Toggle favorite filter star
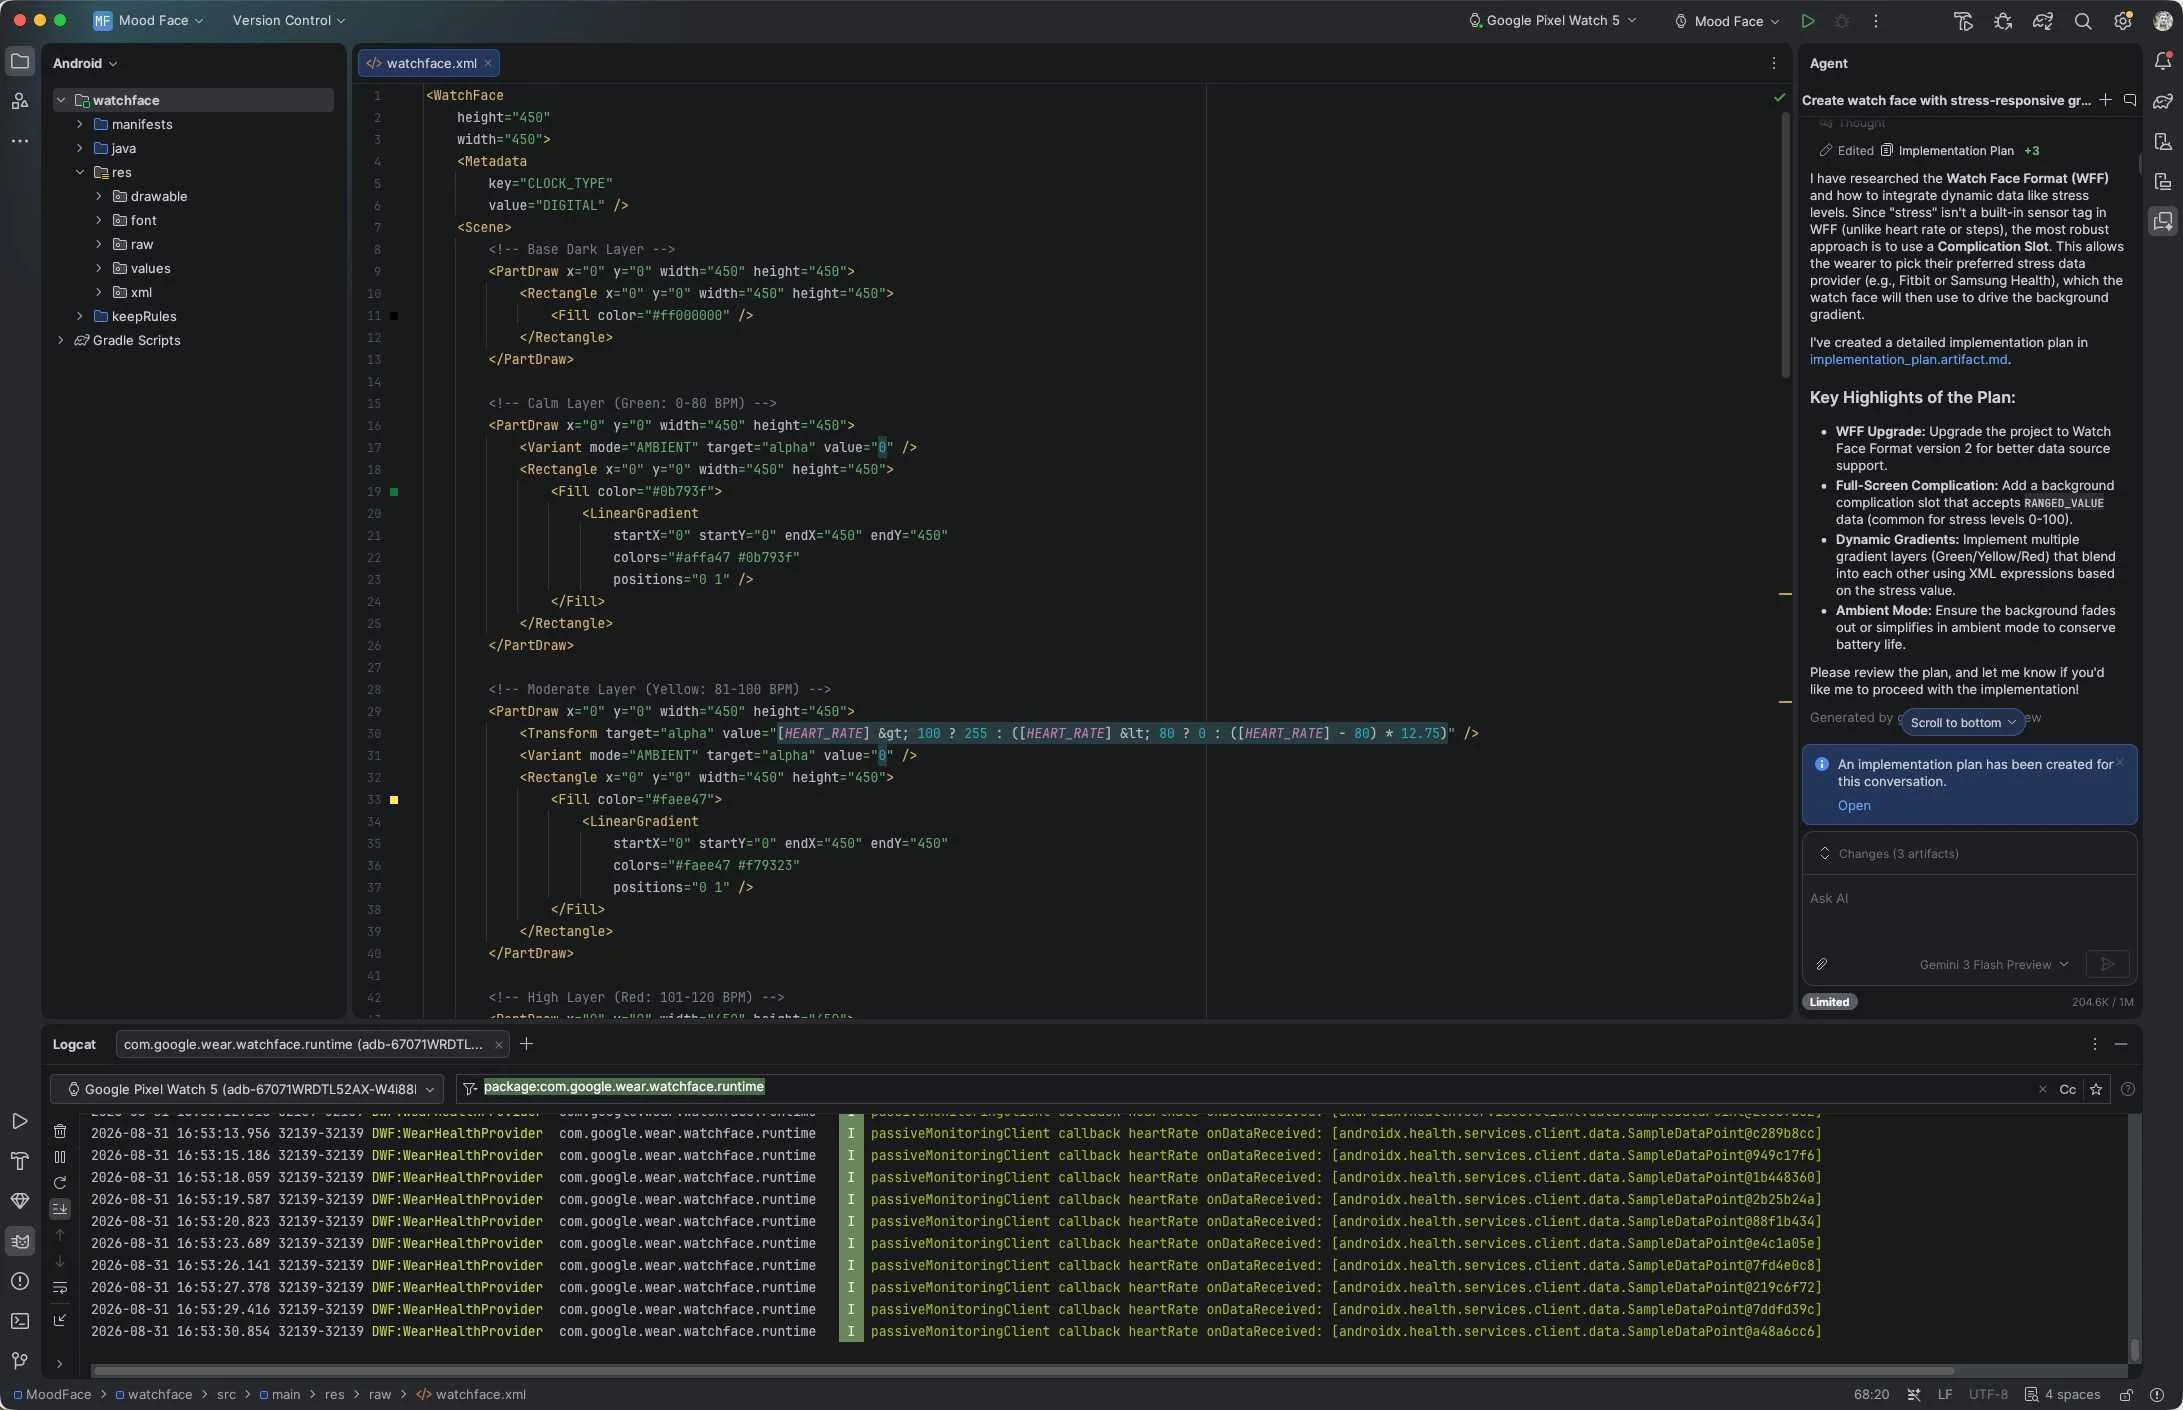The height and width of the screenshot is (1410, 2183). click(2096, 1089)
